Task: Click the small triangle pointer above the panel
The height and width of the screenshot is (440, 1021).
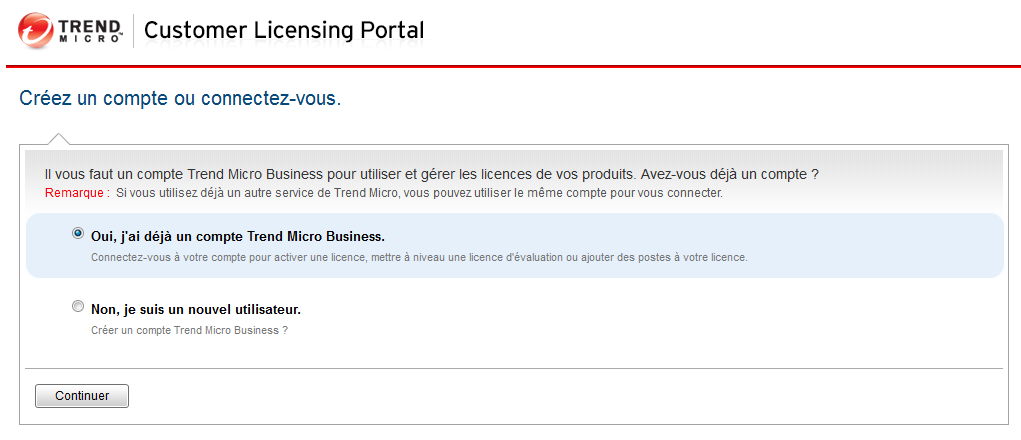Action: [59, 139]
